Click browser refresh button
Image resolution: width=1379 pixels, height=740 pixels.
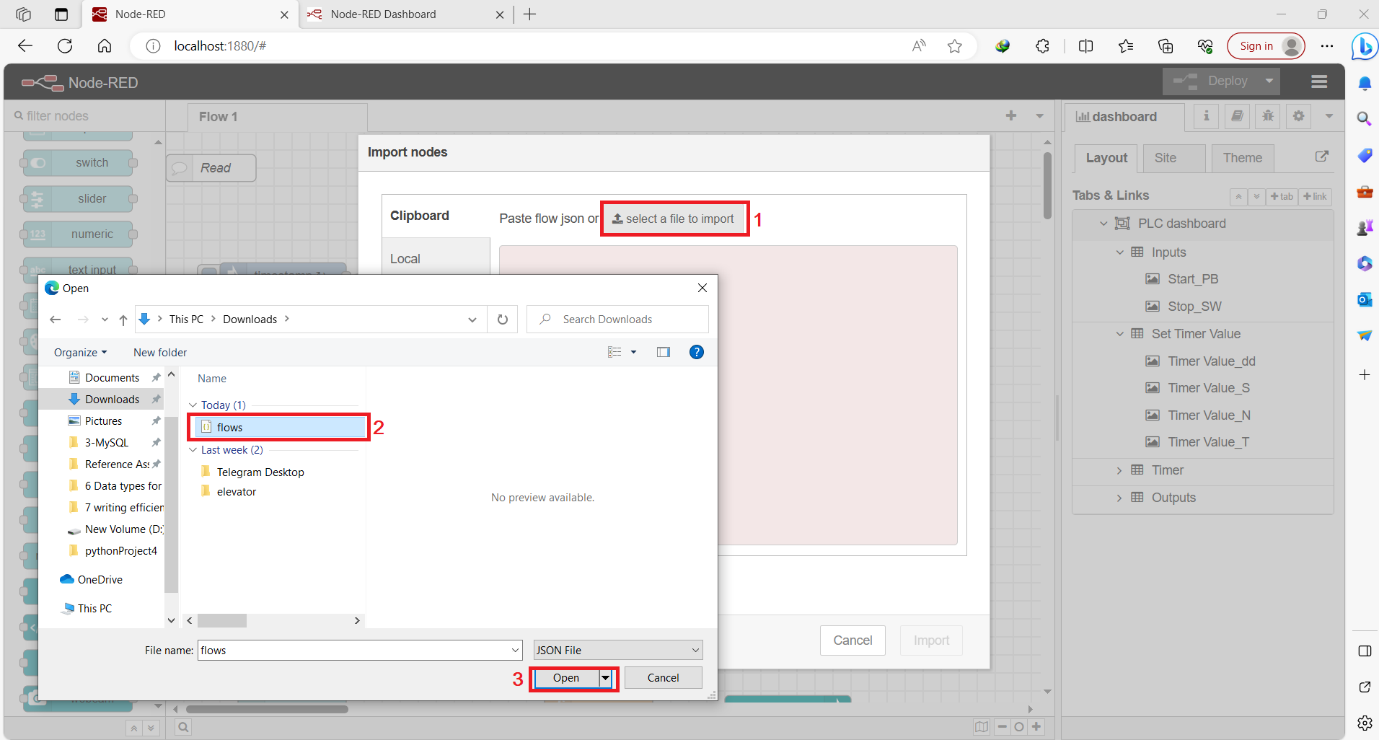coord(65,46)
